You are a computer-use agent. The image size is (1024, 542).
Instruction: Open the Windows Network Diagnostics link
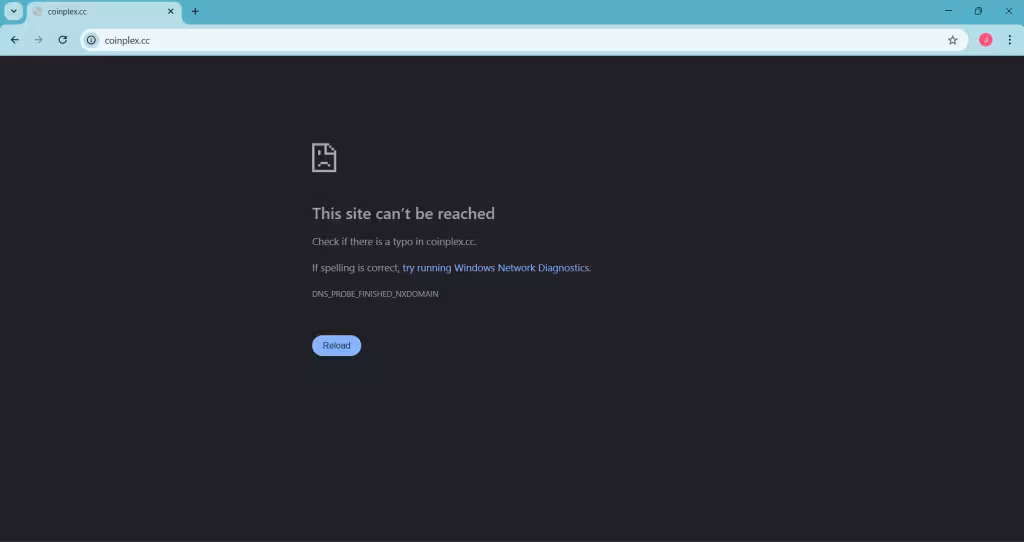[496, 268]
